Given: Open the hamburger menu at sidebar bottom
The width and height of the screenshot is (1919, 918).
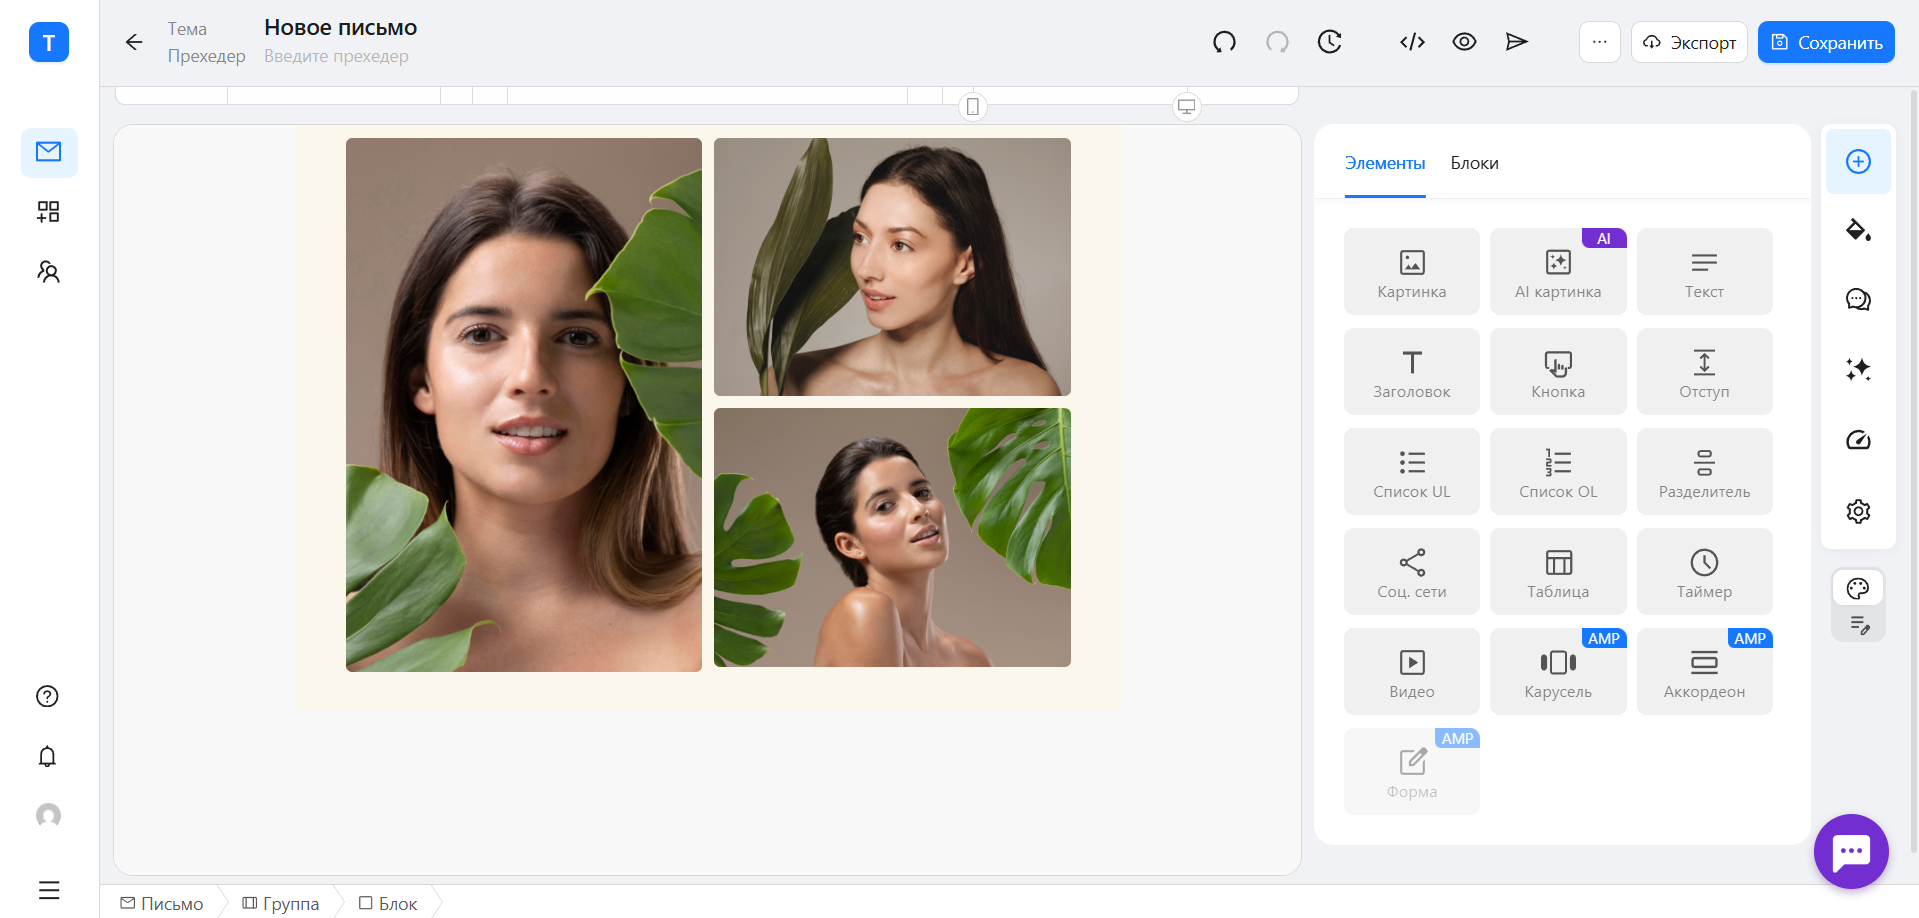Looking at the screenshot, I should [49, 890].
